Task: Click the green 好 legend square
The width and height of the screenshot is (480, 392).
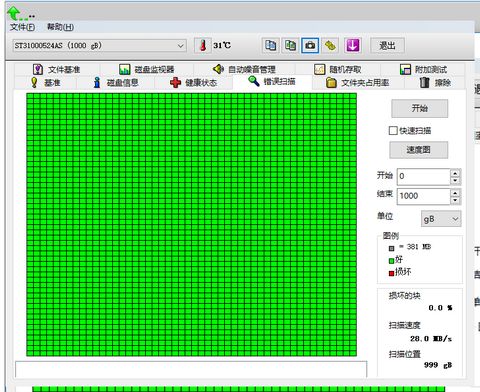Action: [391, 261]
